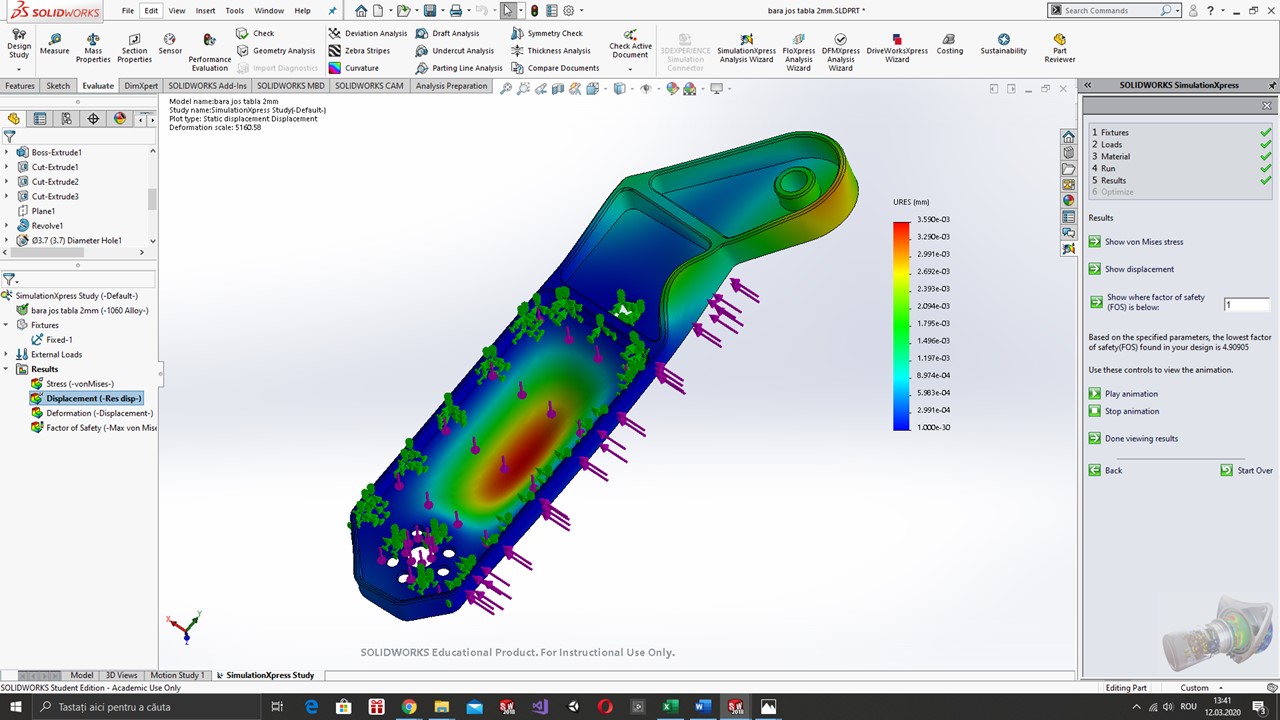Collapse the Fixtures node
The width and height of the screenshot is (1280, 720).
tap(7, 325)
